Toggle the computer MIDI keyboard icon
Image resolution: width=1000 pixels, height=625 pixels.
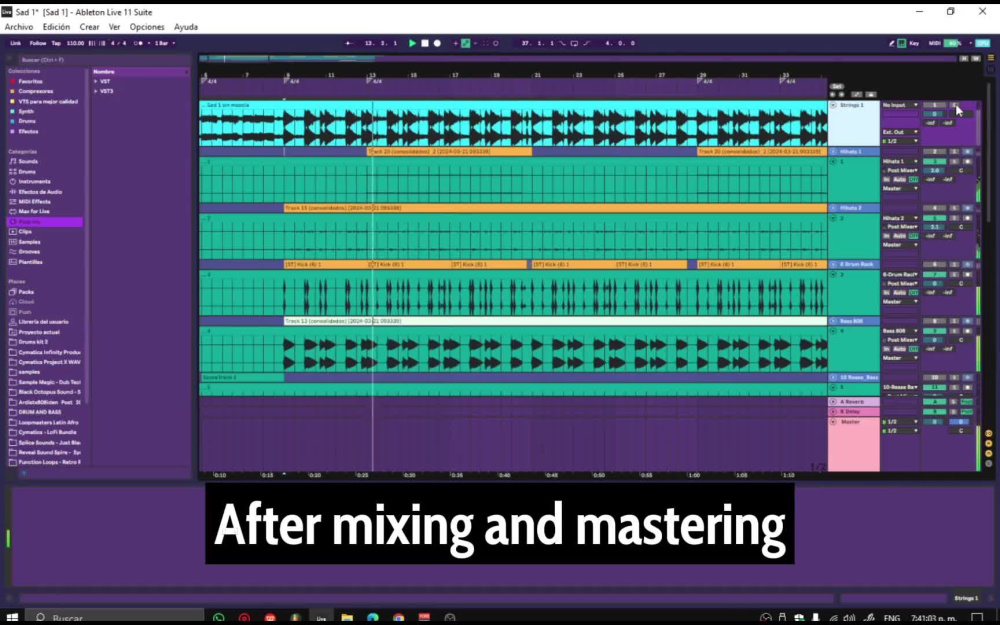pos(902,43)
